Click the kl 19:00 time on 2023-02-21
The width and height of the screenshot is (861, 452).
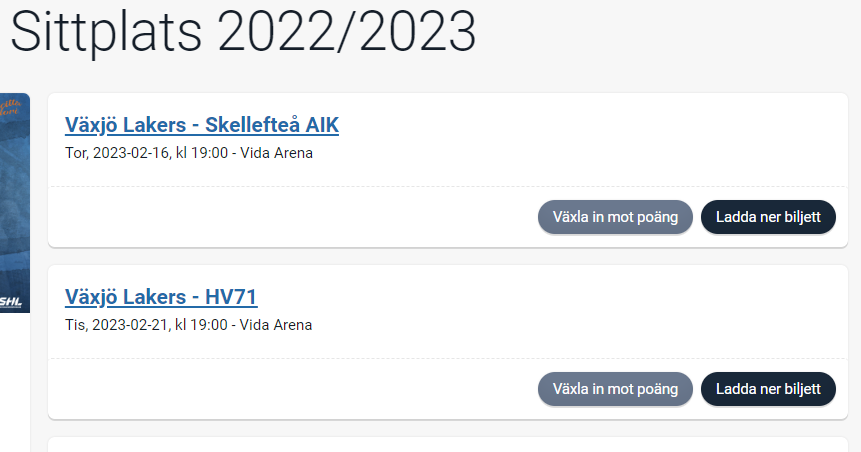click(x=201, y=325)
